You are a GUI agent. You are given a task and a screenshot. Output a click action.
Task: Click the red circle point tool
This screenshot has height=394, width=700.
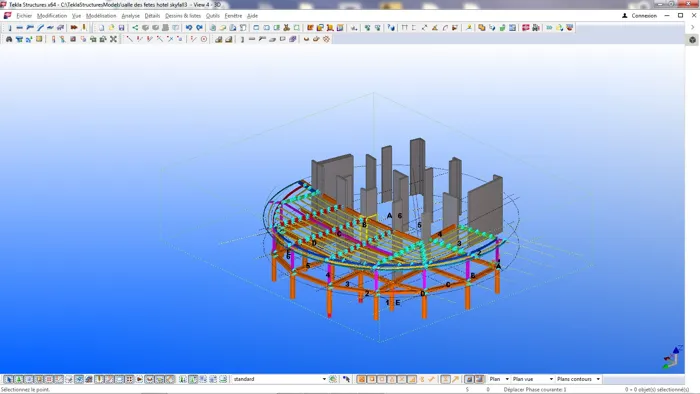204,39
